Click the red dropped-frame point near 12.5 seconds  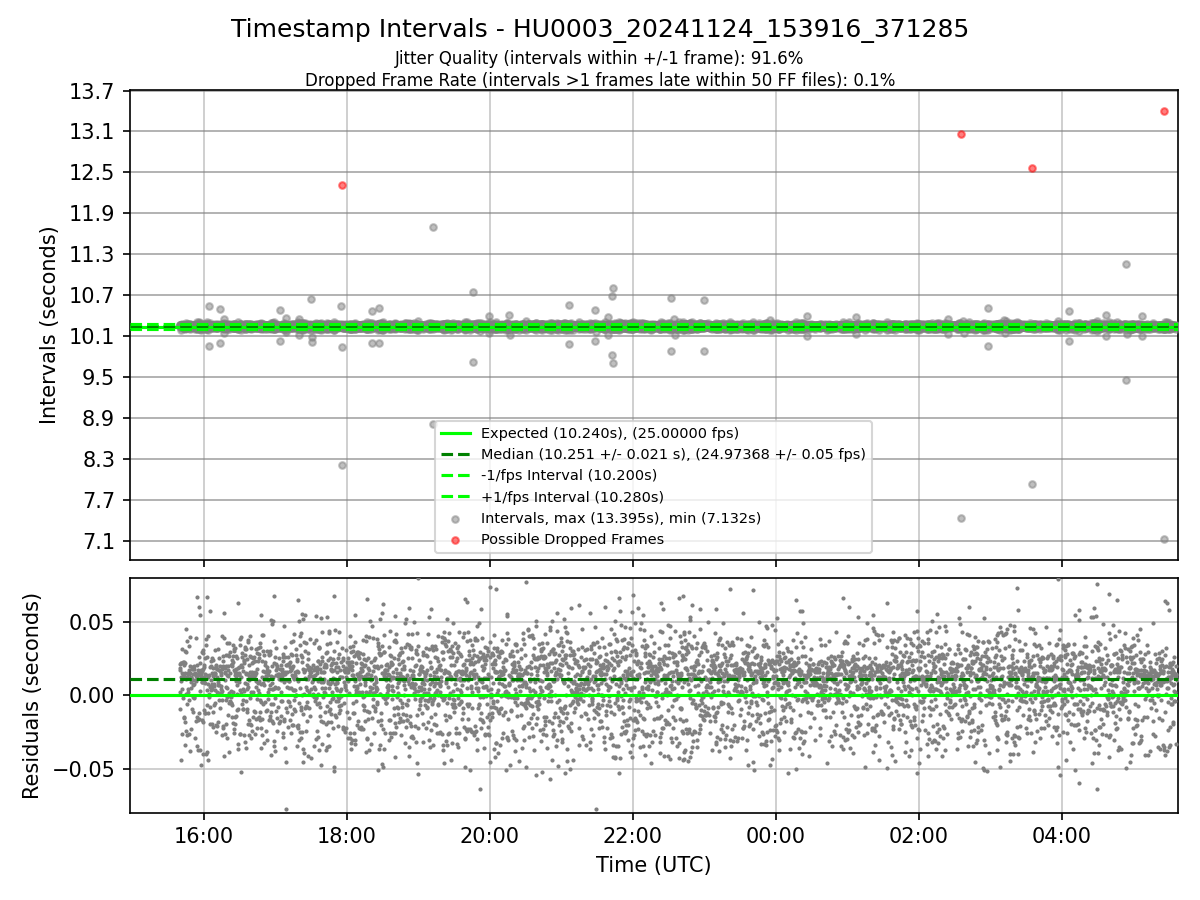(x=1032, y=168)
